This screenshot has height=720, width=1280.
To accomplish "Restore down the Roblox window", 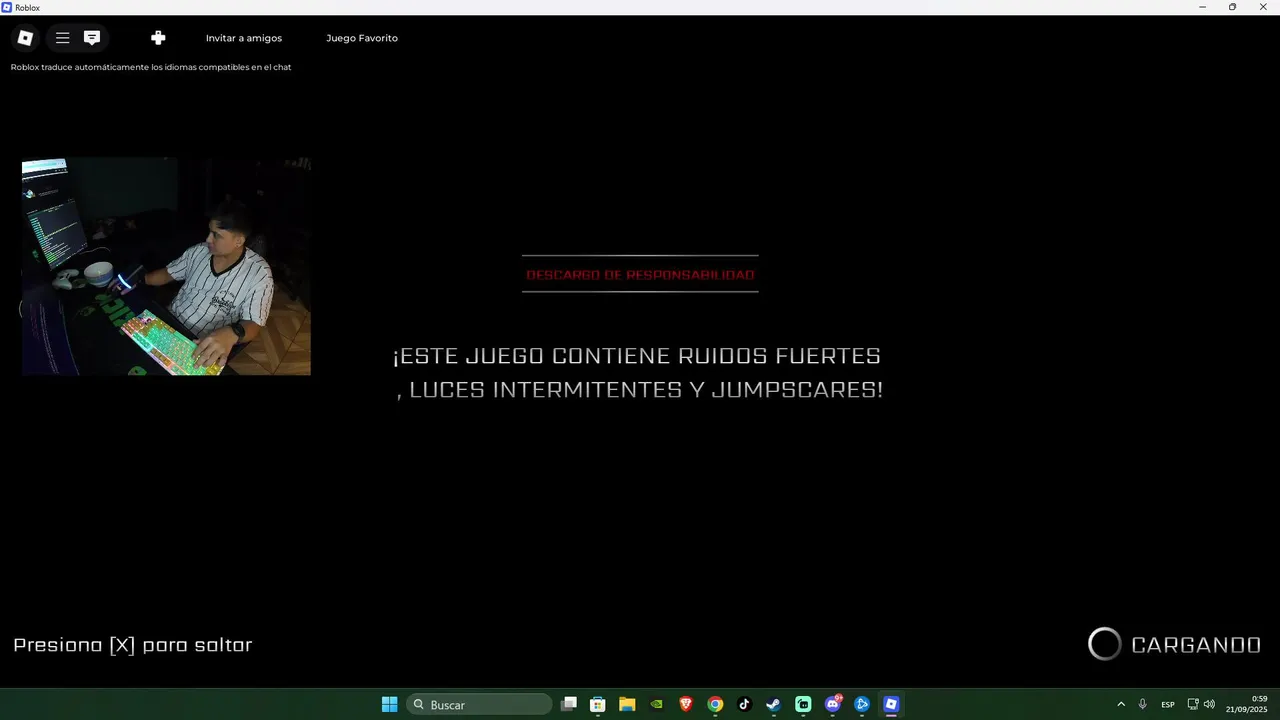I will tap(1232, 7).
